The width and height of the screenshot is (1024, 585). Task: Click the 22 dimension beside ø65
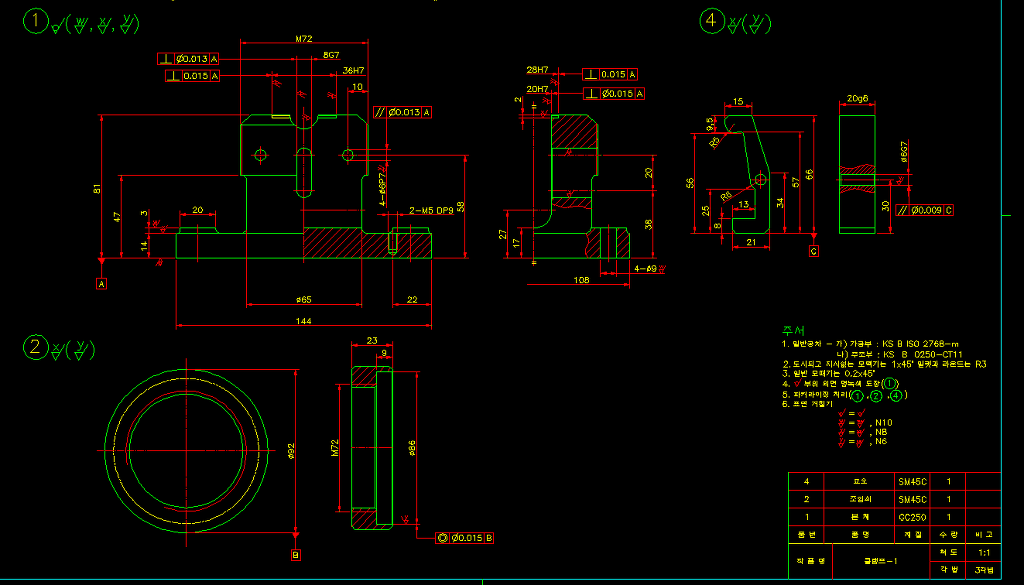412,300
